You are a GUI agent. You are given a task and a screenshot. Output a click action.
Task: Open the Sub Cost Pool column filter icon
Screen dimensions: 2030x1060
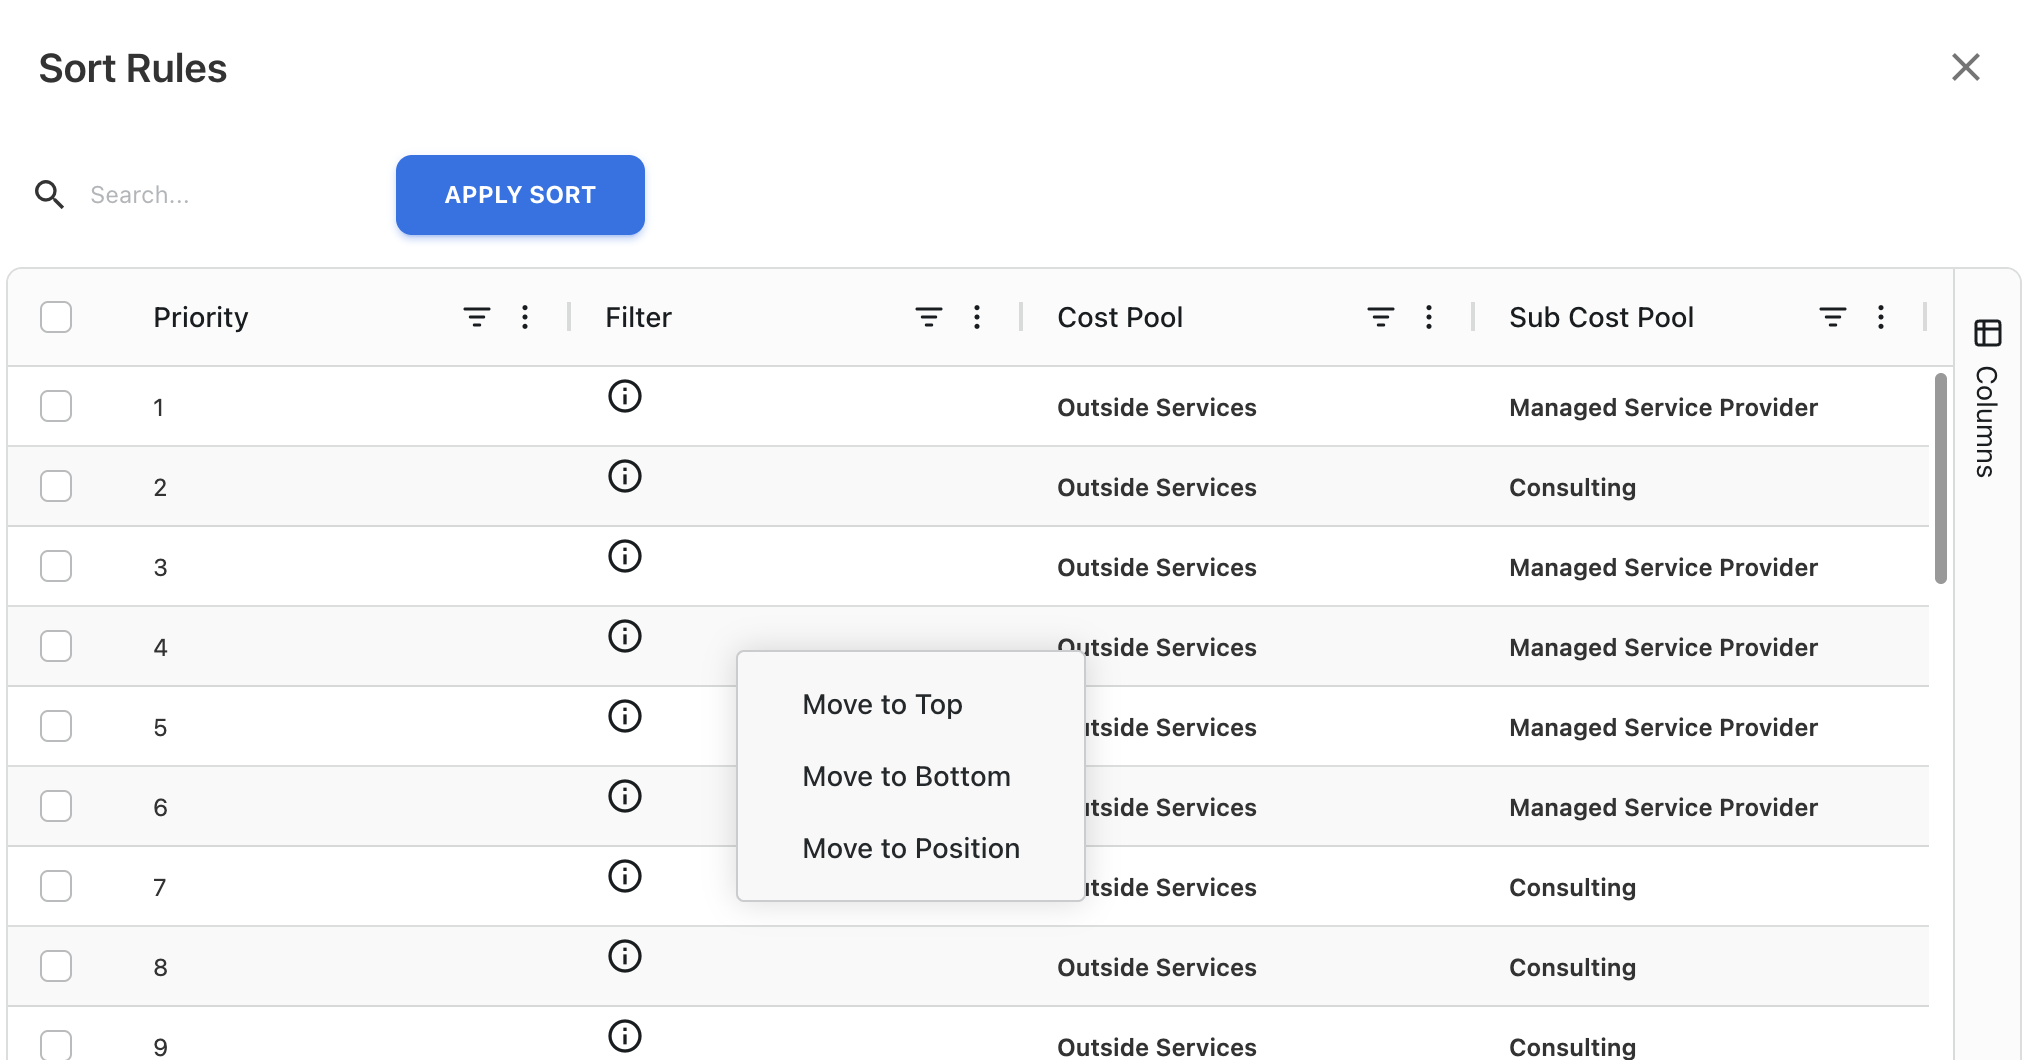tap(1833, 317)
